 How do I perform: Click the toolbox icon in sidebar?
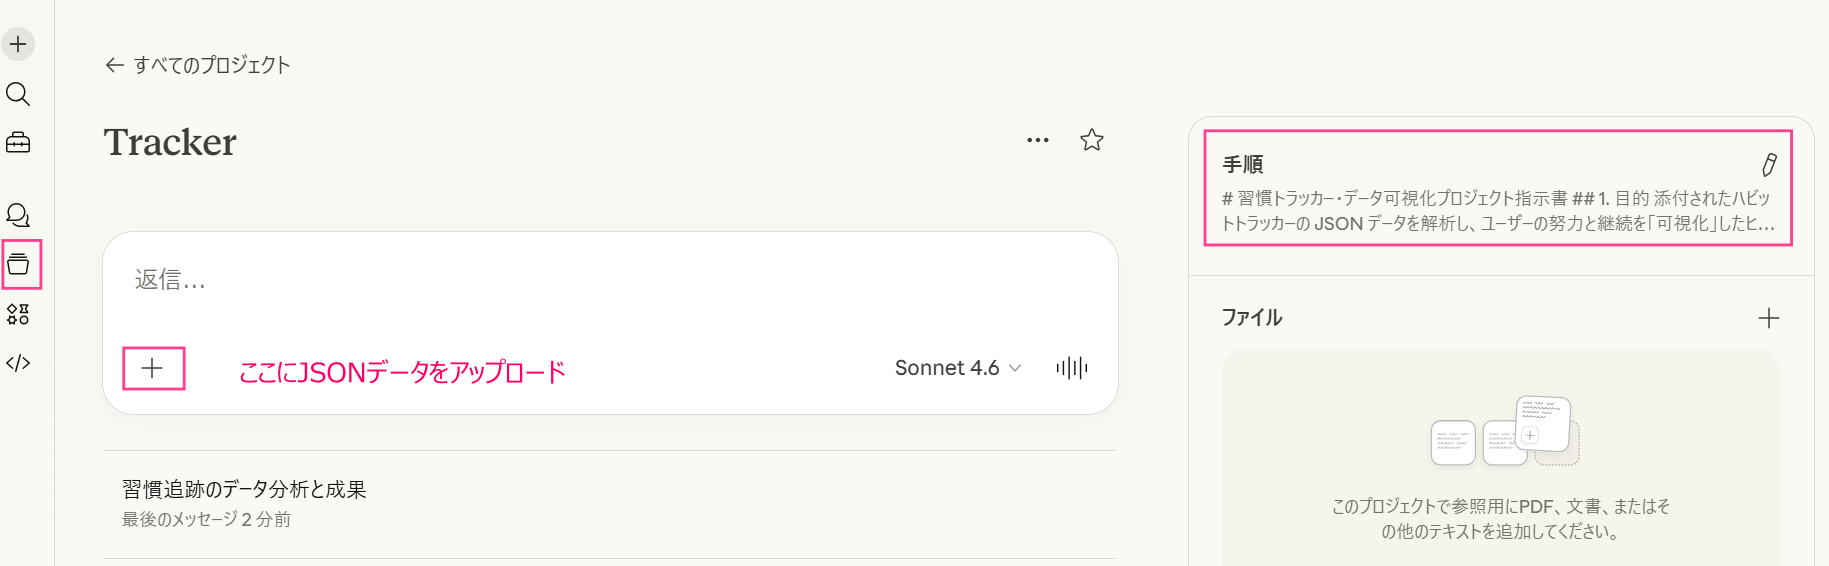[x=18, y=143]
